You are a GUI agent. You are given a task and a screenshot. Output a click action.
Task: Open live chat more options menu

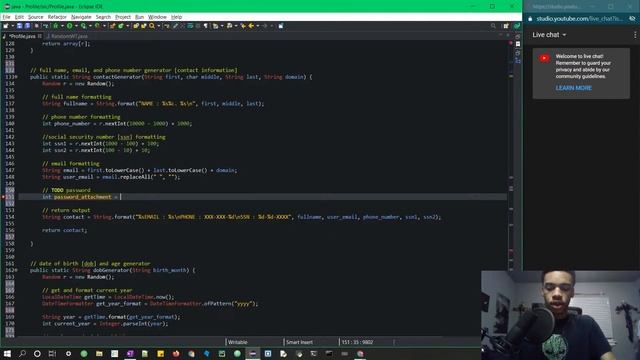(x=635, y=35)
